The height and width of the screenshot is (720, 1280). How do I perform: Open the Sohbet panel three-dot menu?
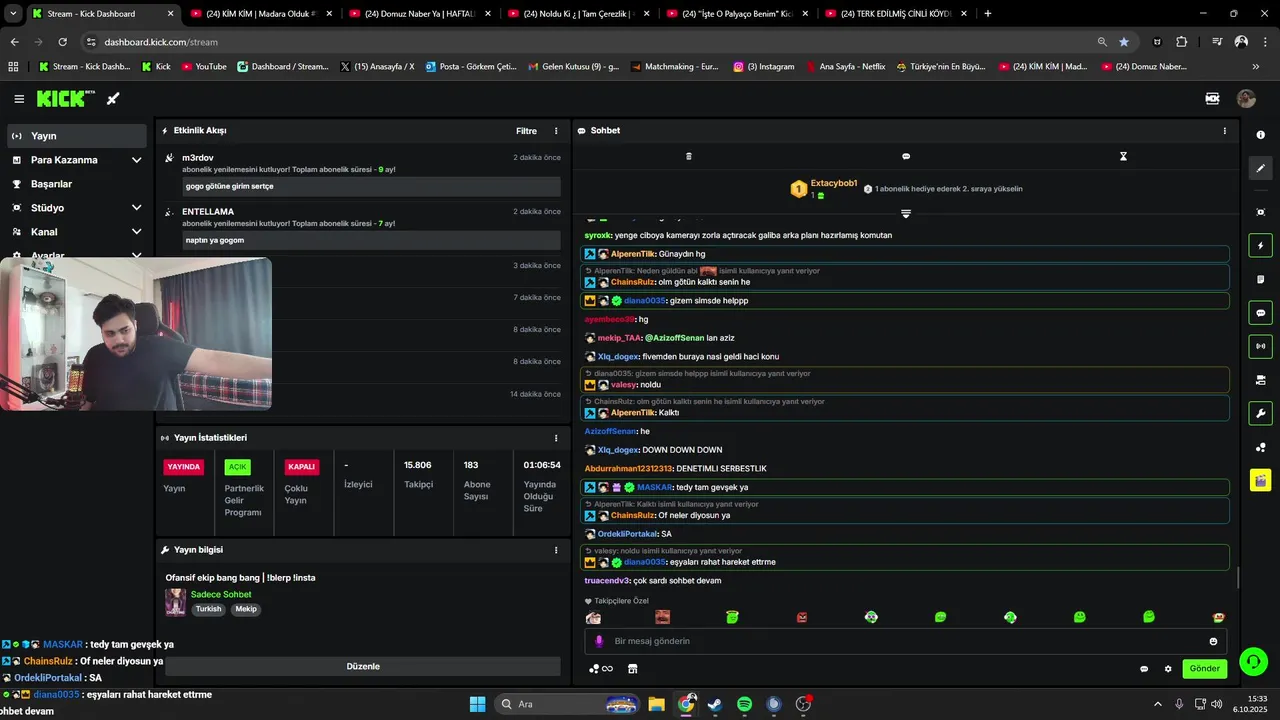[1224, 131]
